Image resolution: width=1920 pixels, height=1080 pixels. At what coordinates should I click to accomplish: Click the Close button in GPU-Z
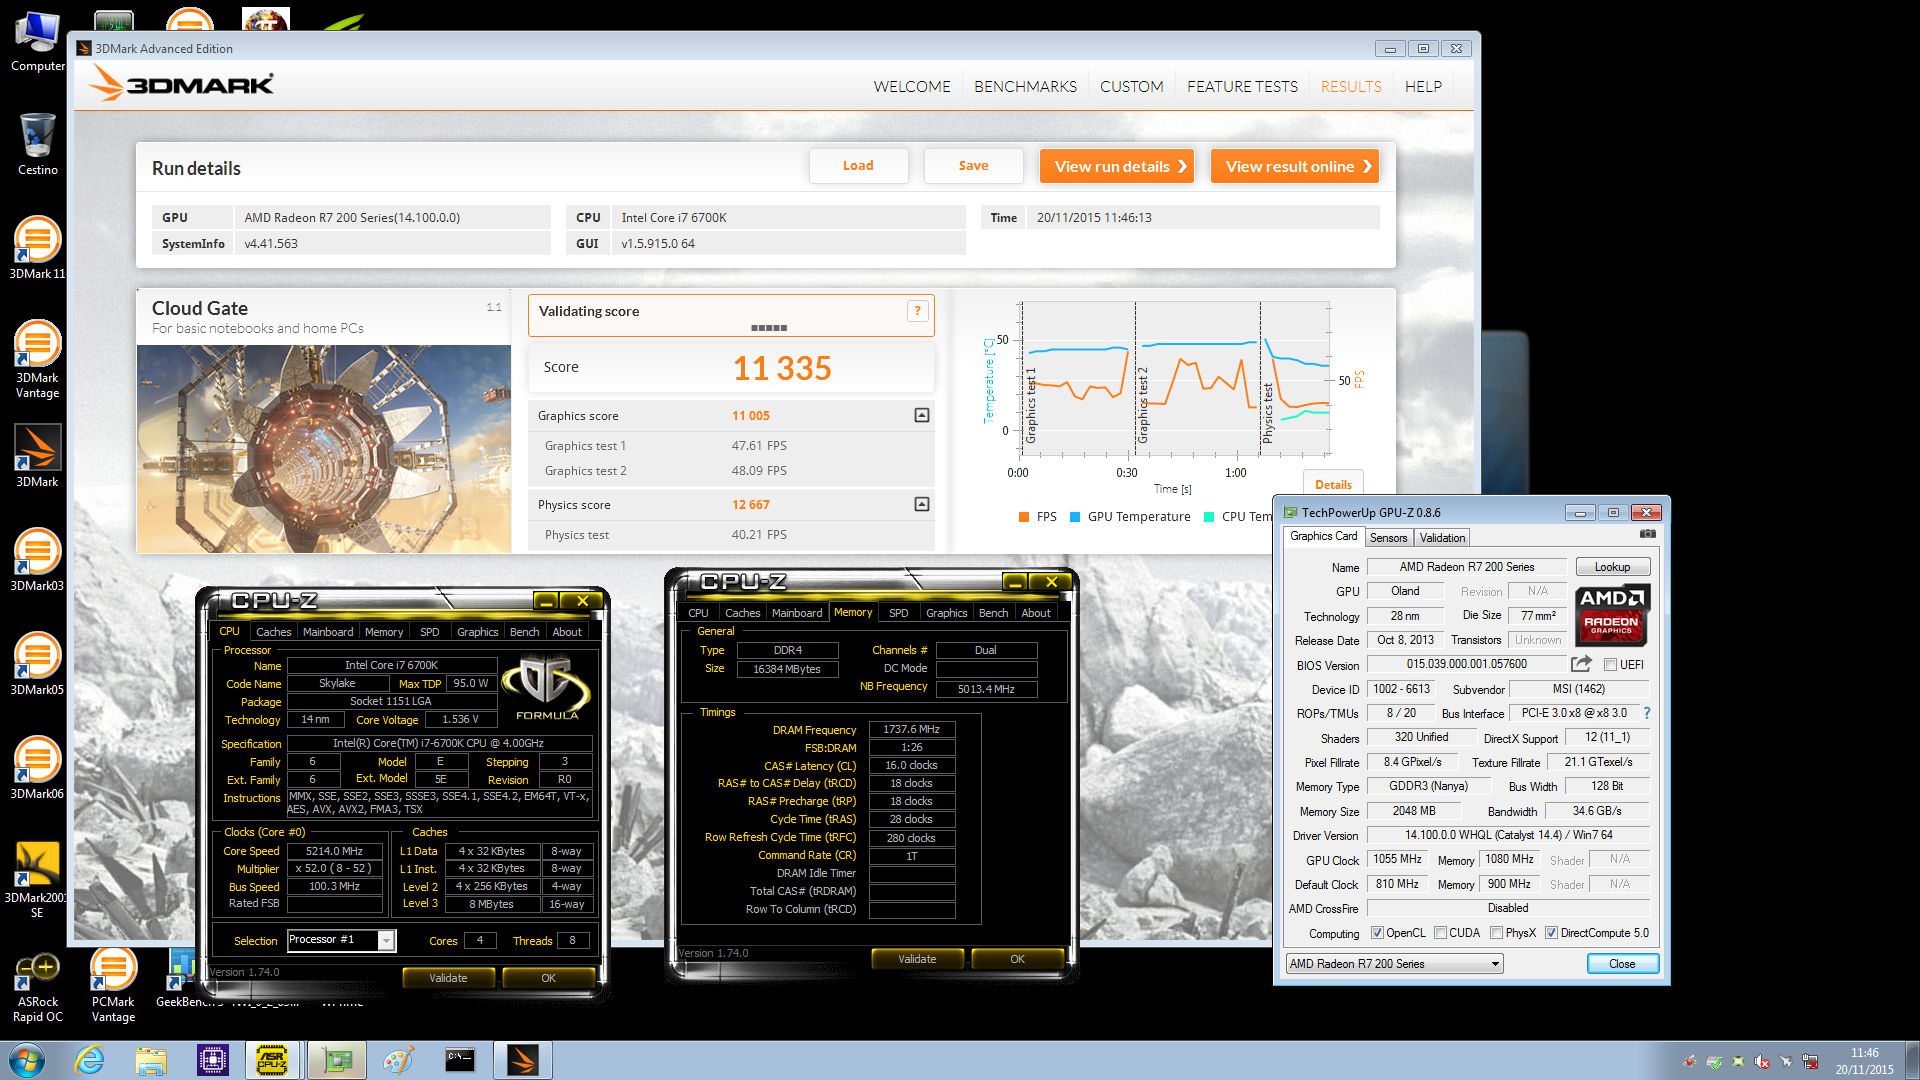point(1622,964)
